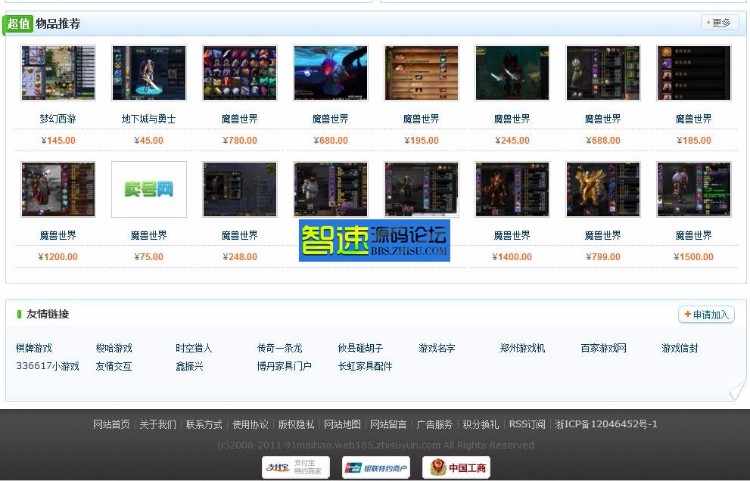Image resolution: width=750 pixels, height=481 pixels.
Task: Open the 百家游戏网 friend link
Action: [603, 348]
